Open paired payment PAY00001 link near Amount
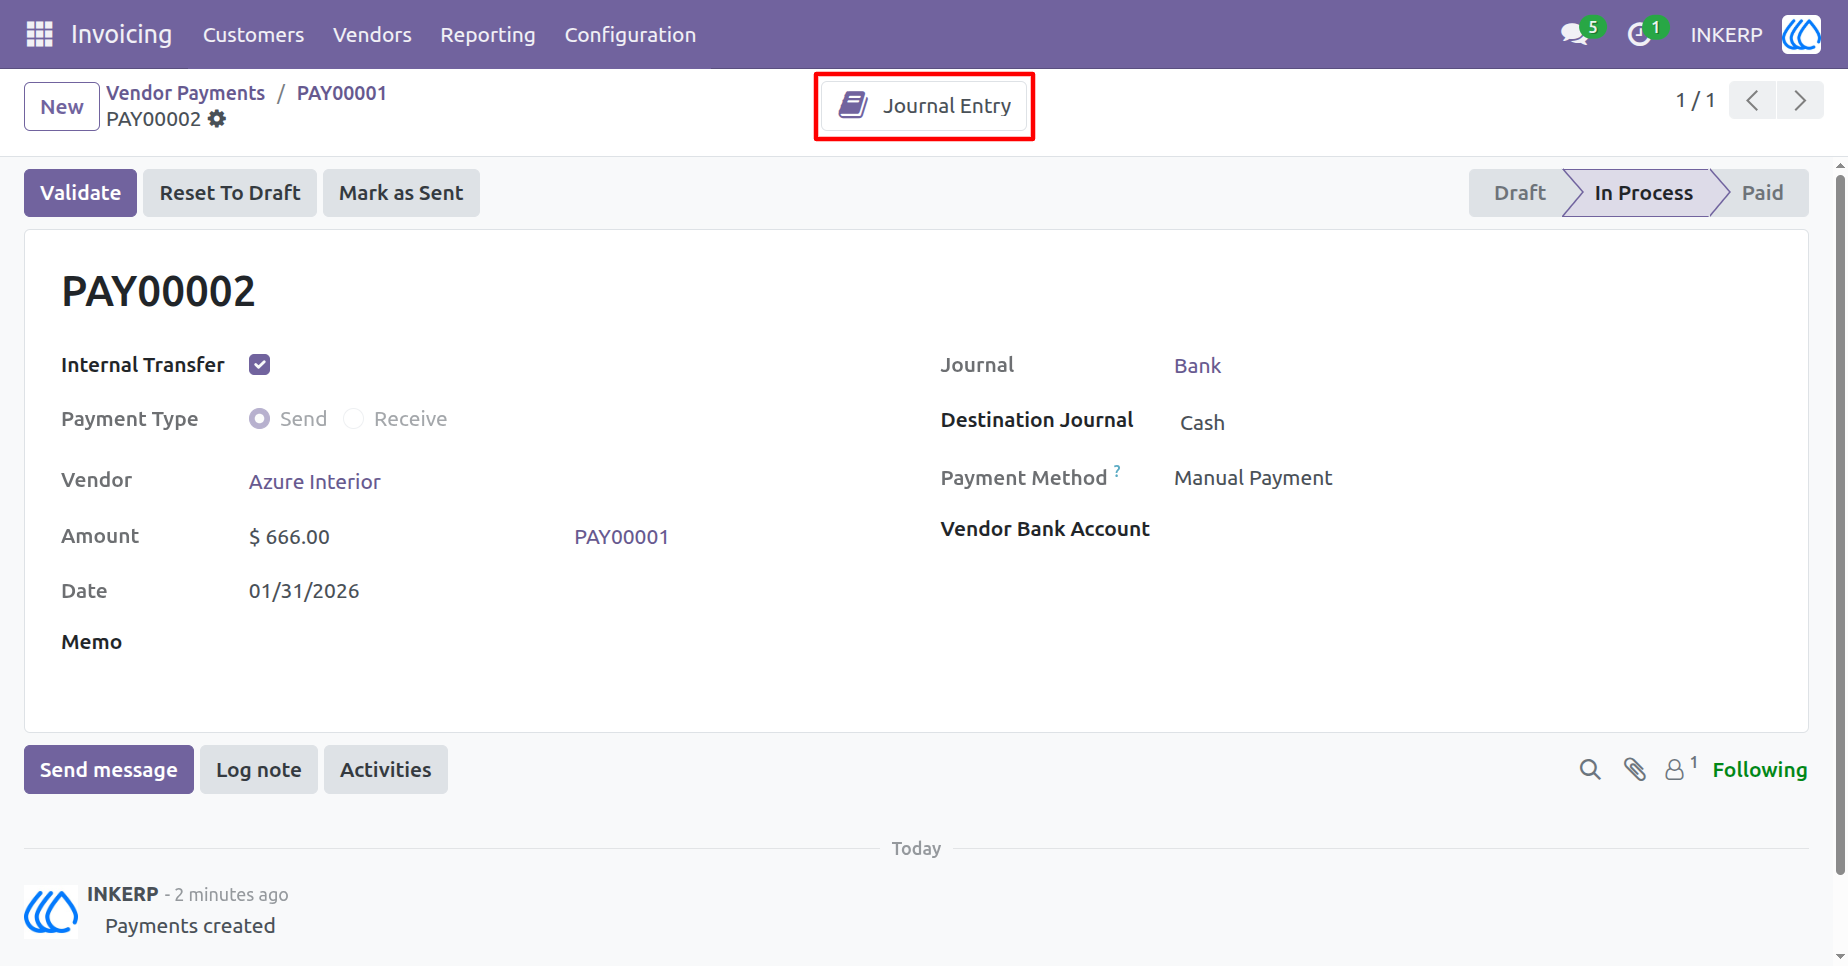Image resolution: width=1848 pixels, height=966 pixels. click(621, 537)
